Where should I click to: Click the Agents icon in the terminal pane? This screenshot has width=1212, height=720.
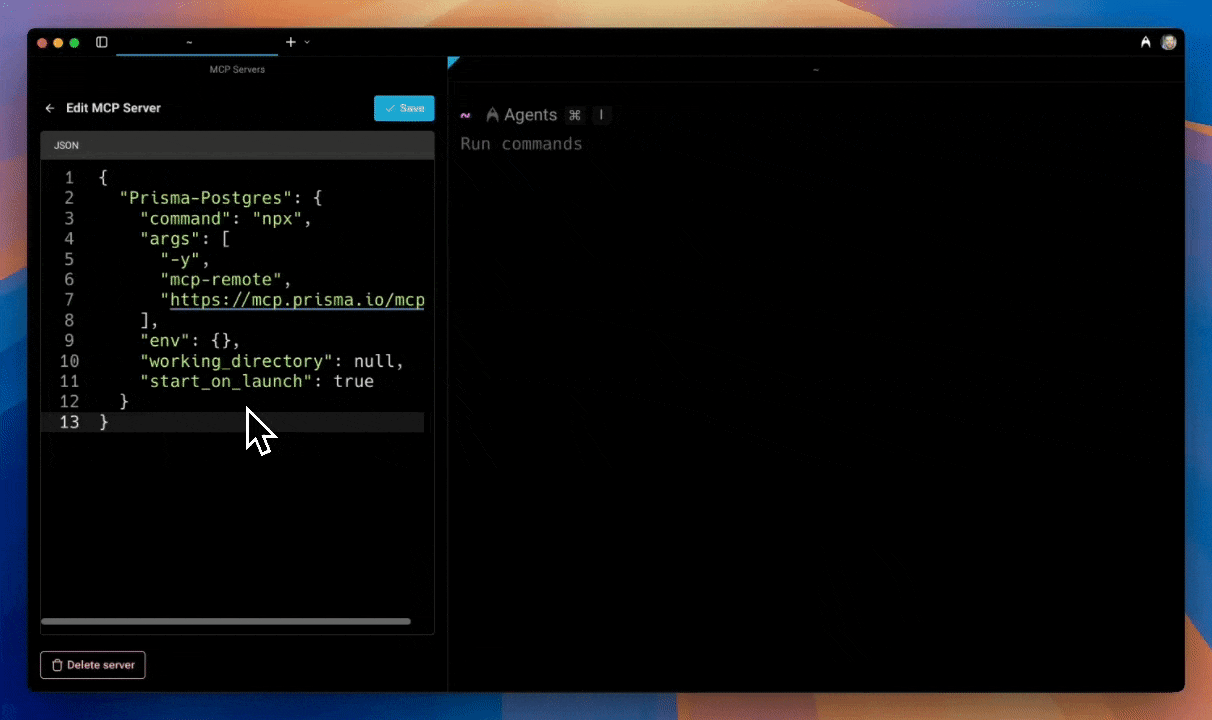(x=493, y=114)
